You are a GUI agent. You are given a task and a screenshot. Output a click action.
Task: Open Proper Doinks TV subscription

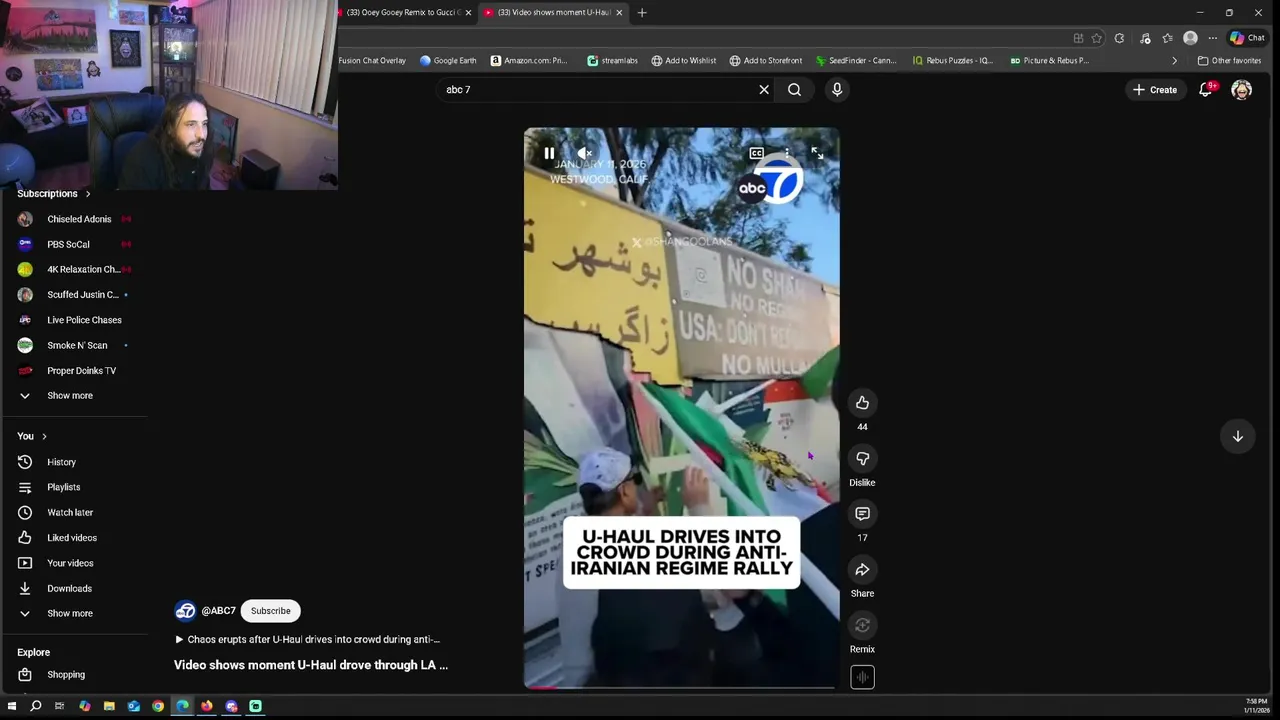pyautogui.click(x=75, y=371)
